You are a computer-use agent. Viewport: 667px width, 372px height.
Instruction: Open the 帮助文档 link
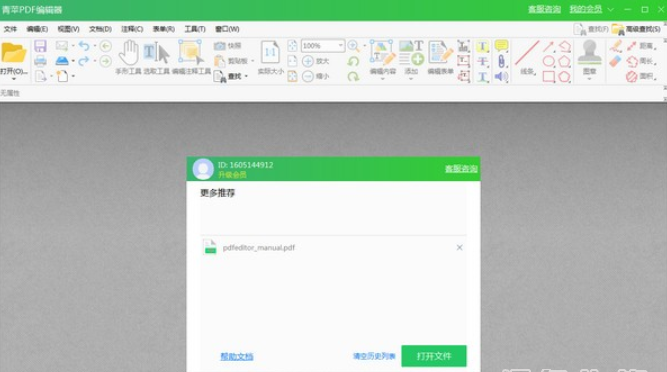click(237, 356)
